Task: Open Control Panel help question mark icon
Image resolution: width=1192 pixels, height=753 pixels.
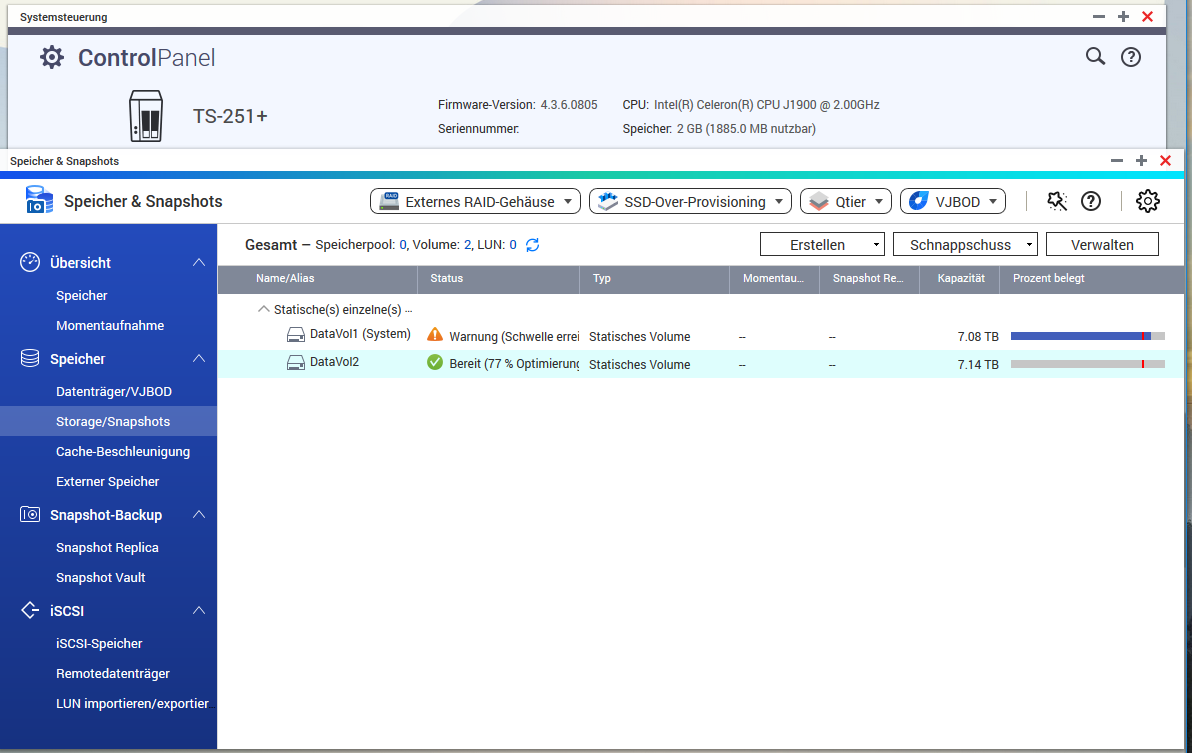Action: [1130, 57]
